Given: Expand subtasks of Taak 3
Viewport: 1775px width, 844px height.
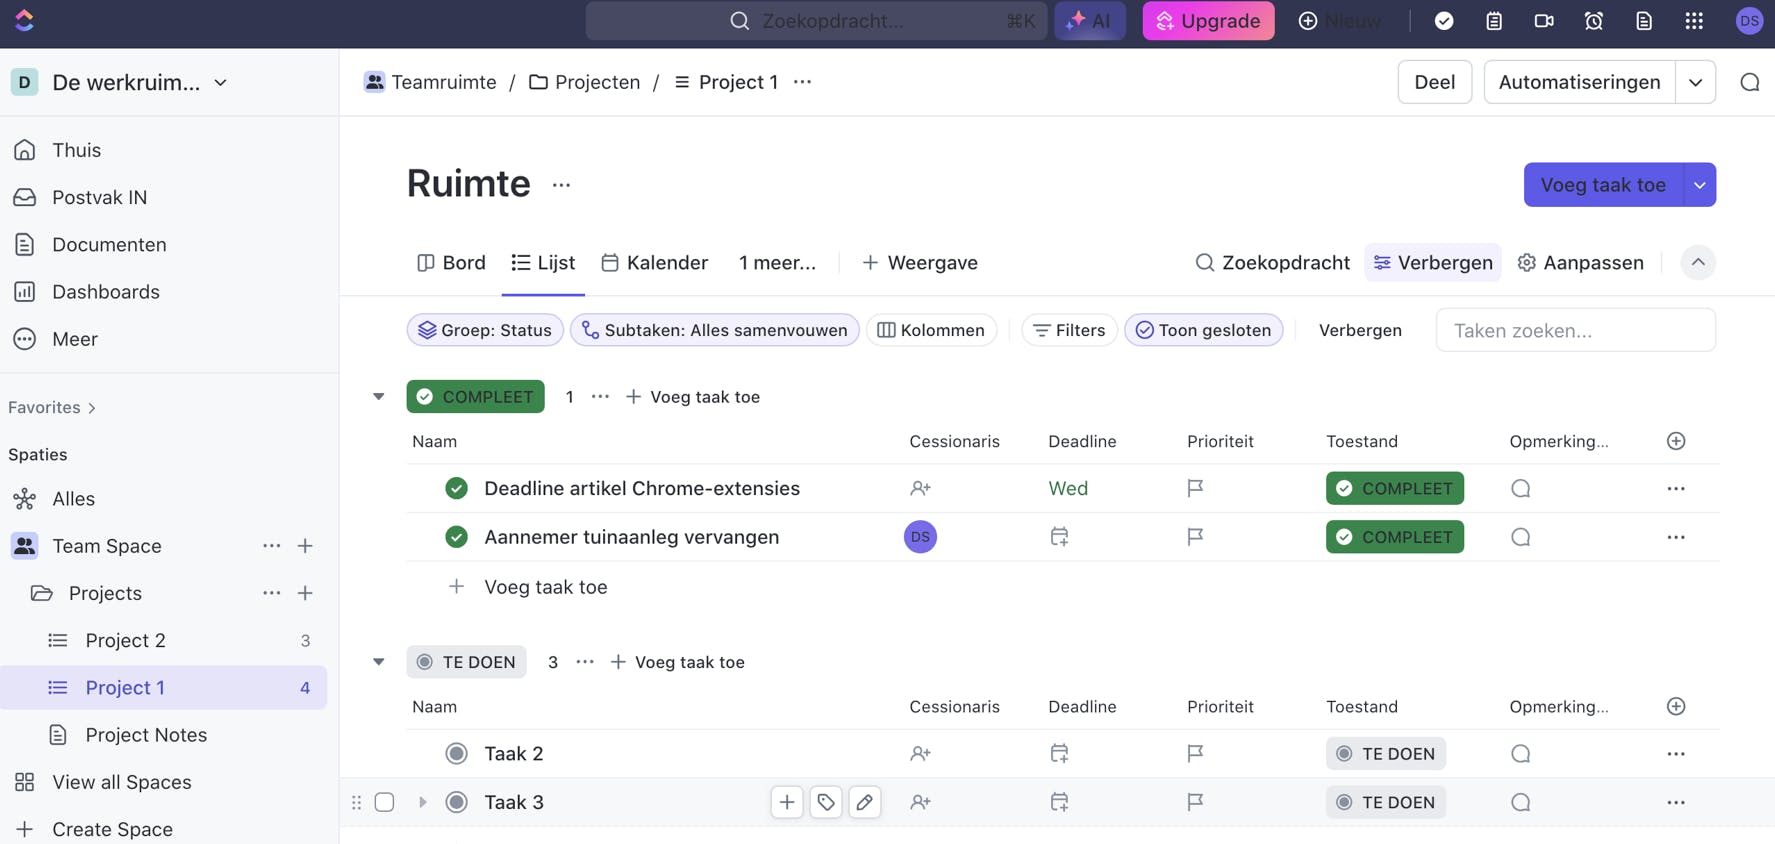Looking at the screenshot, I should pos(423,802).
